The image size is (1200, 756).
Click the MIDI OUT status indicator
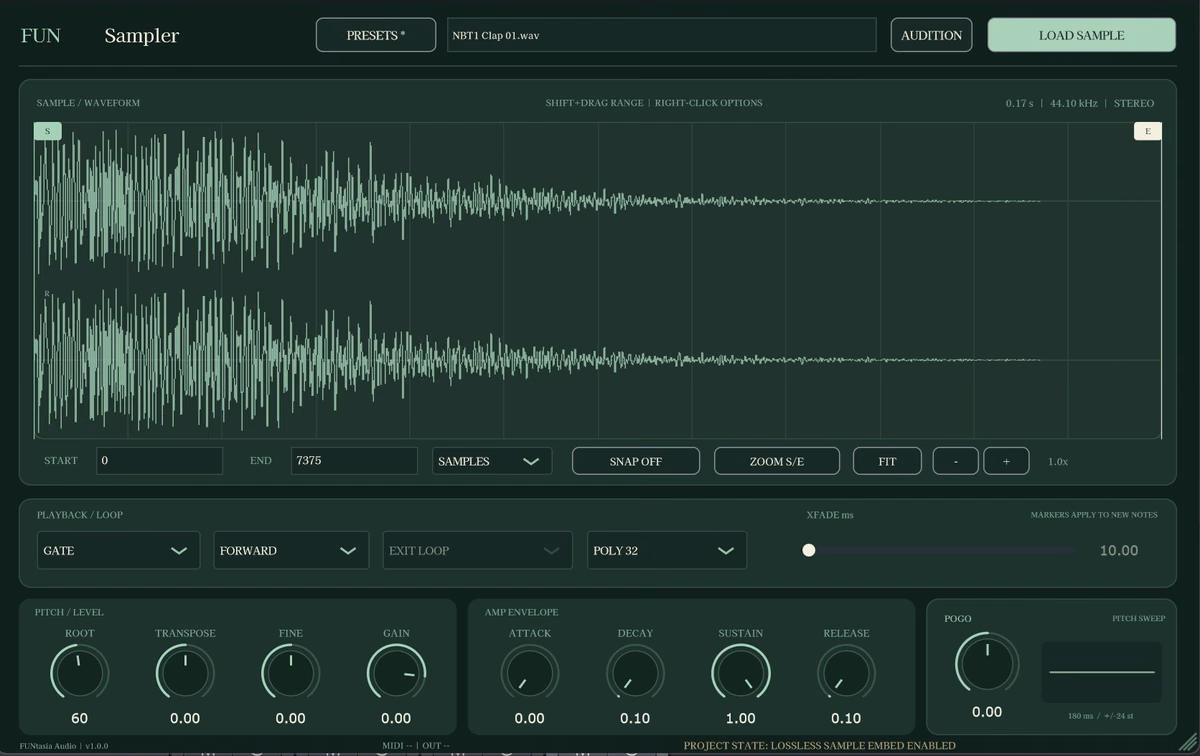(x=417, y=745)
